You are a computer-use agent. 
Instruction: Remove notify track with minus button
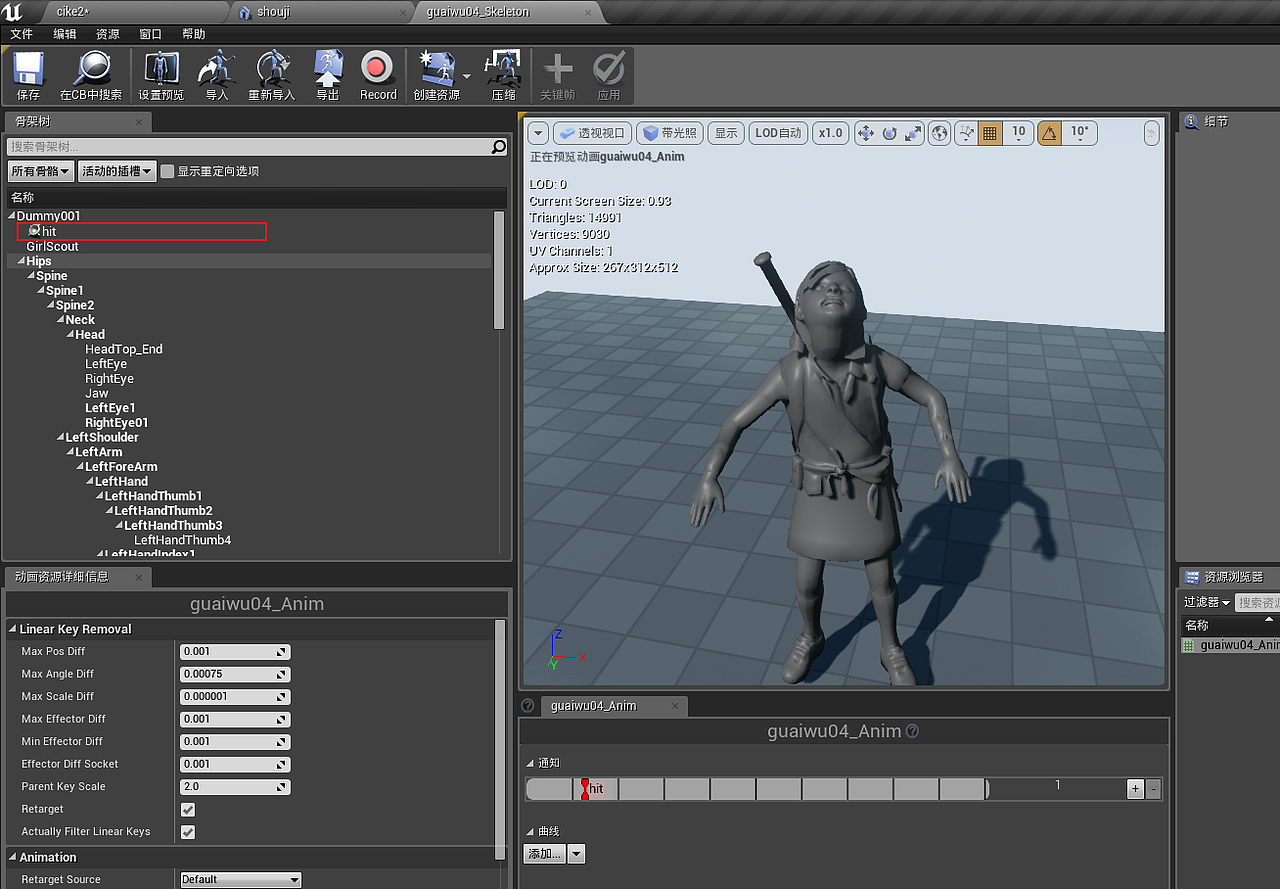pos(1153,789)
